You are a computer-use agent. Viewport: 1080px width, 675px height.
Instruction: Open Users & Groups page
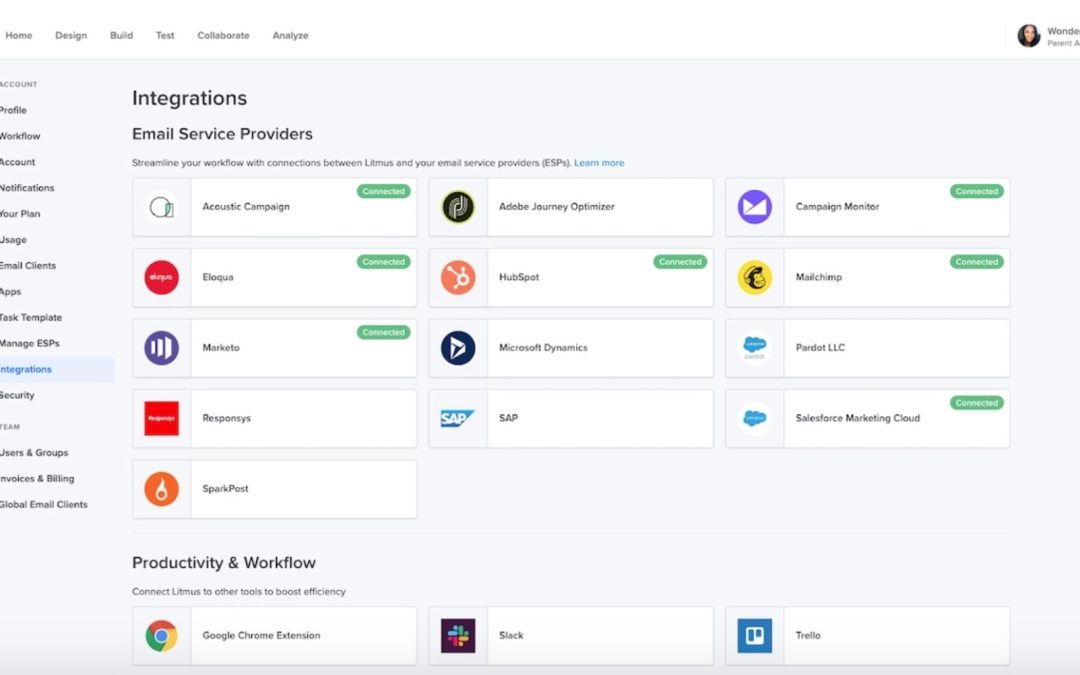pos(34,453)
